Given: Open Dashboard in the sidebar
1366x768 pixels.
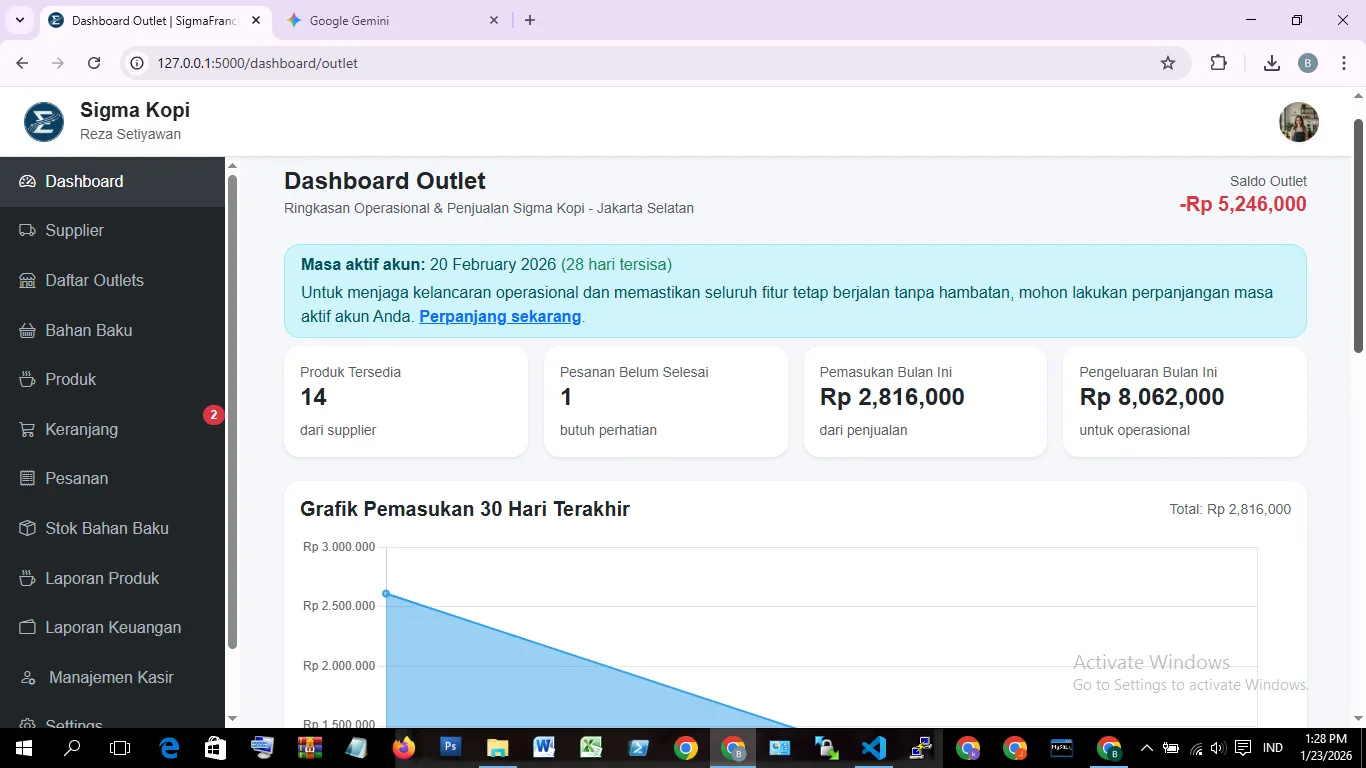Looking at the screenshot, I should 112,181.
